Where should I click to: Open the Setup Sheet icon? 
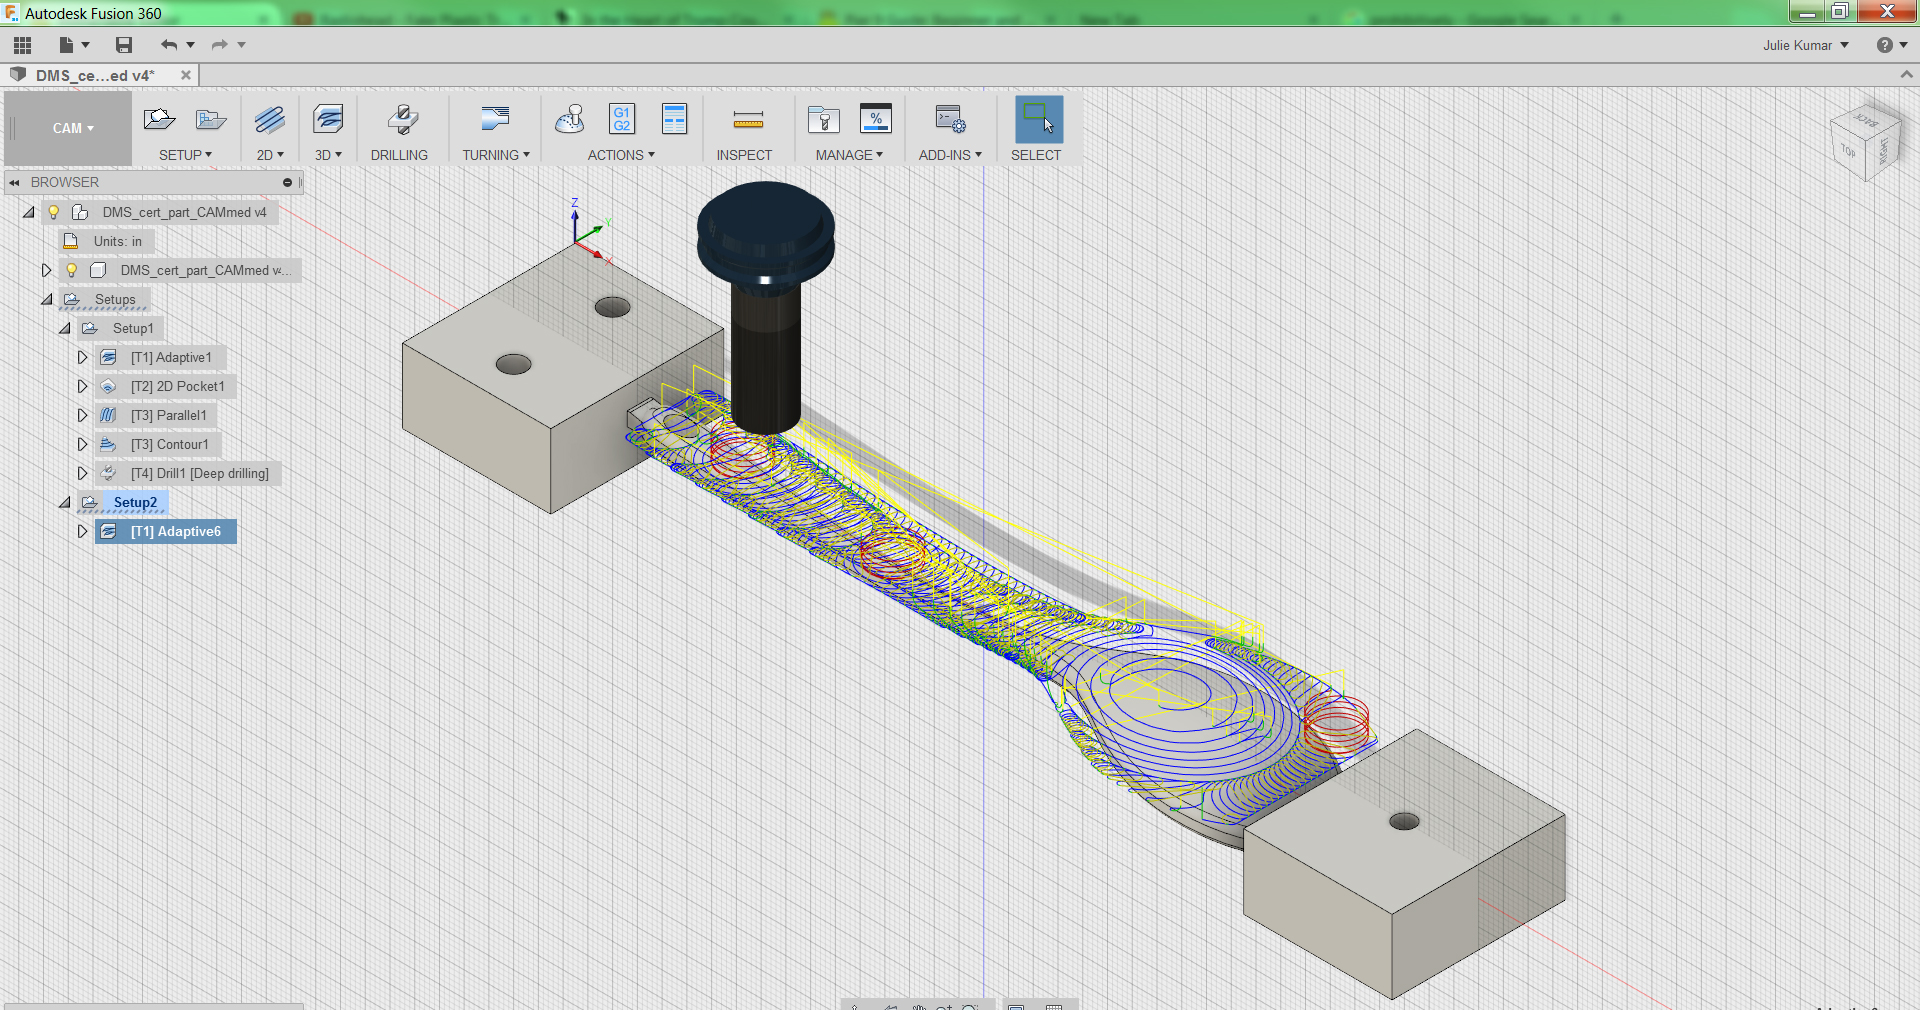coord(675,119)
